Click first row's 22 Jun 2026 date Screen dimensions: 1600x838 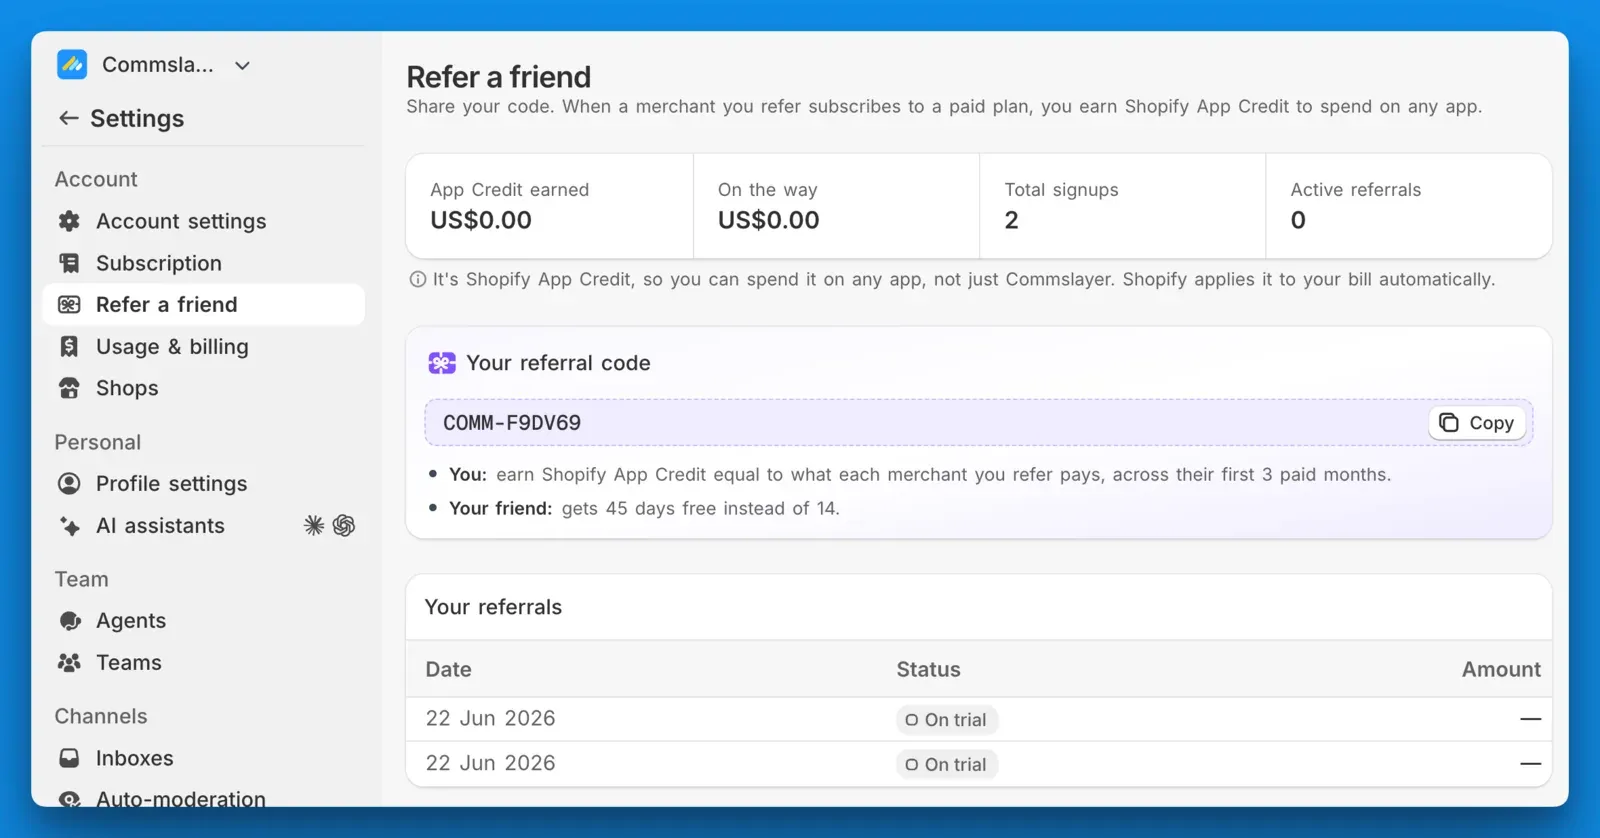pos(490,719)
